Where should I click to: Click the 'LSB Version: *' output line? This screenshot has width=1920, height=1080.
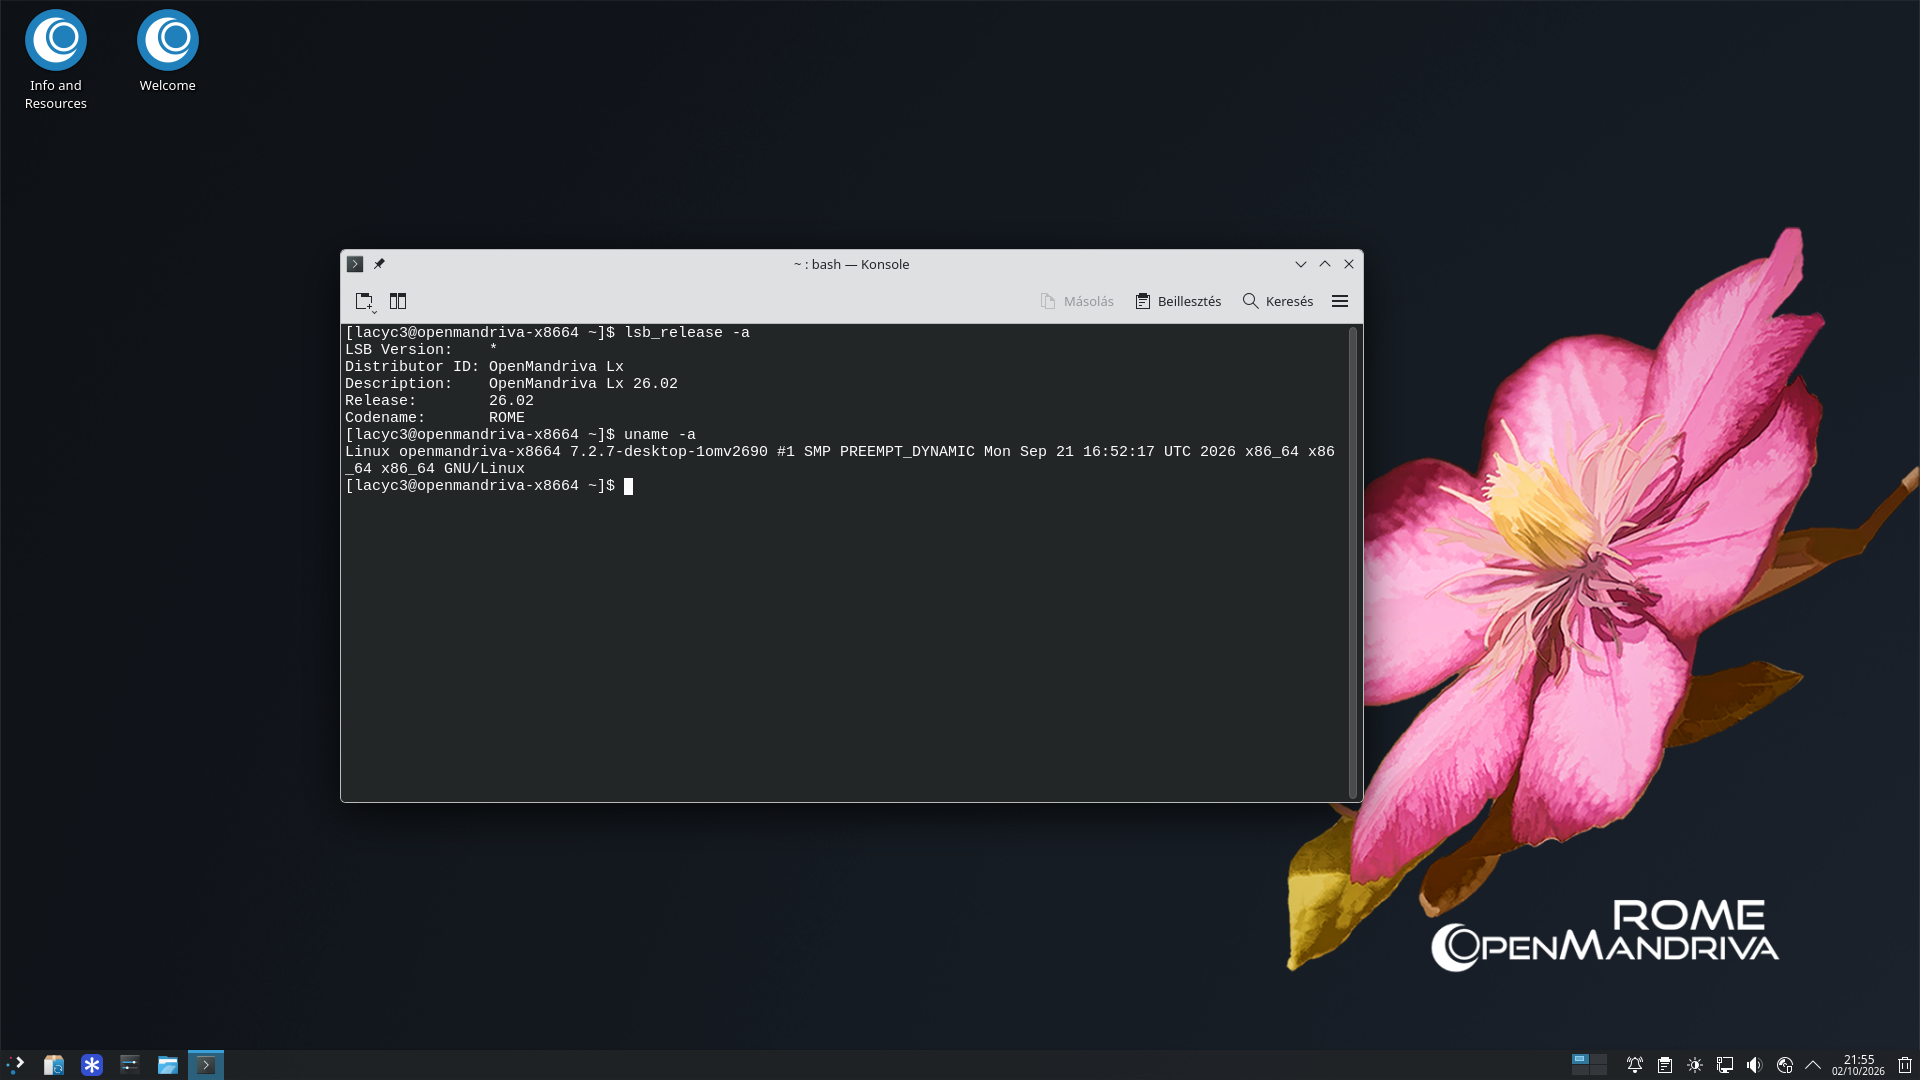point(421,350)
